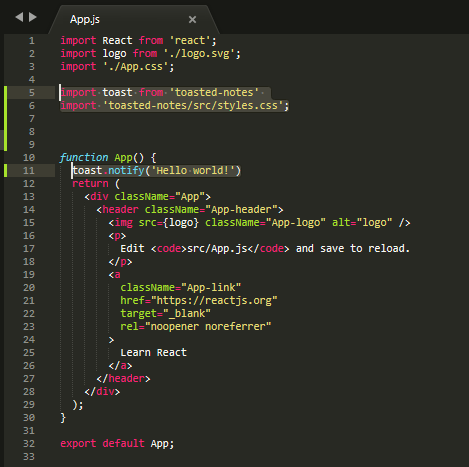Click the return keyword

click(x=90, y=184)
